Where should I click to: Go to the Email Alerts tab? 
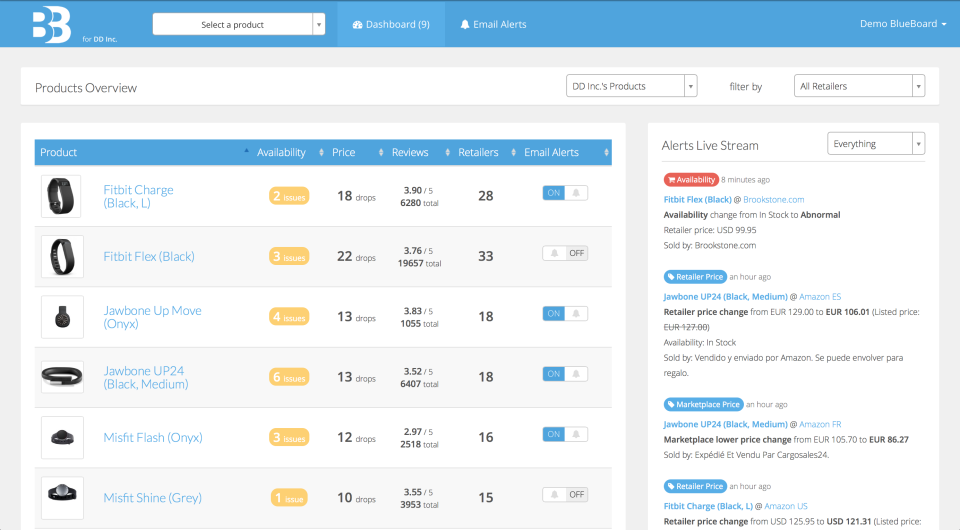point(493,24)
